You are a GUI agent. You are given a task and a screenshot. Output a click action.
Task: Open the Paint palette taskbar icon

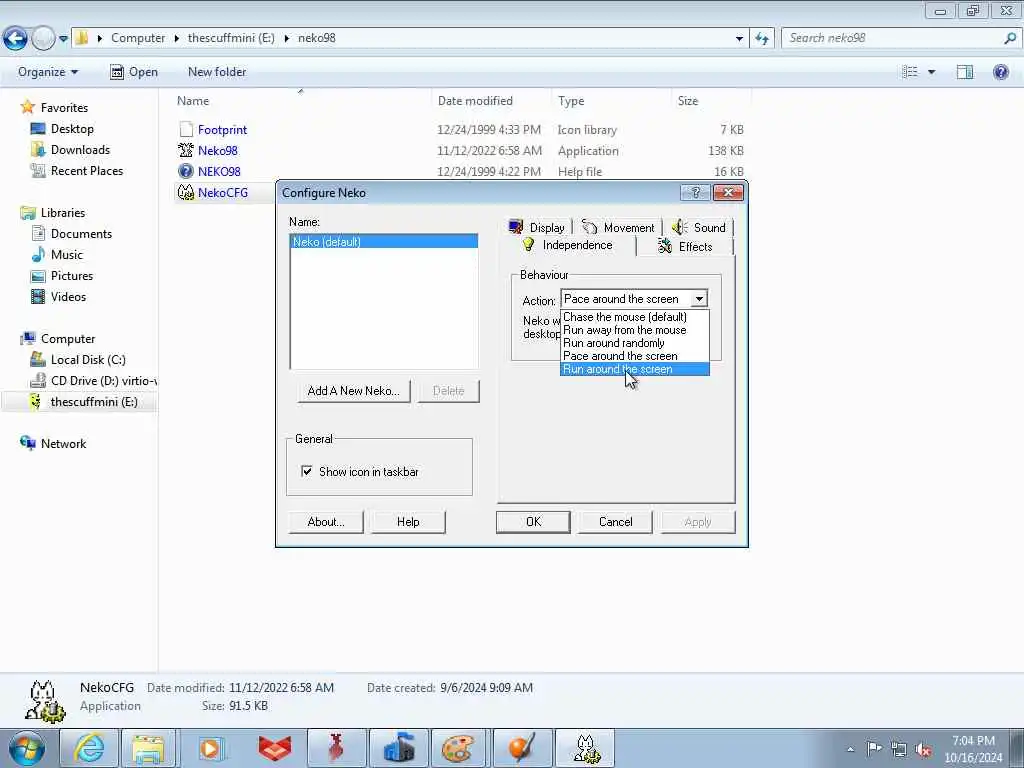(x=457, y=748)
